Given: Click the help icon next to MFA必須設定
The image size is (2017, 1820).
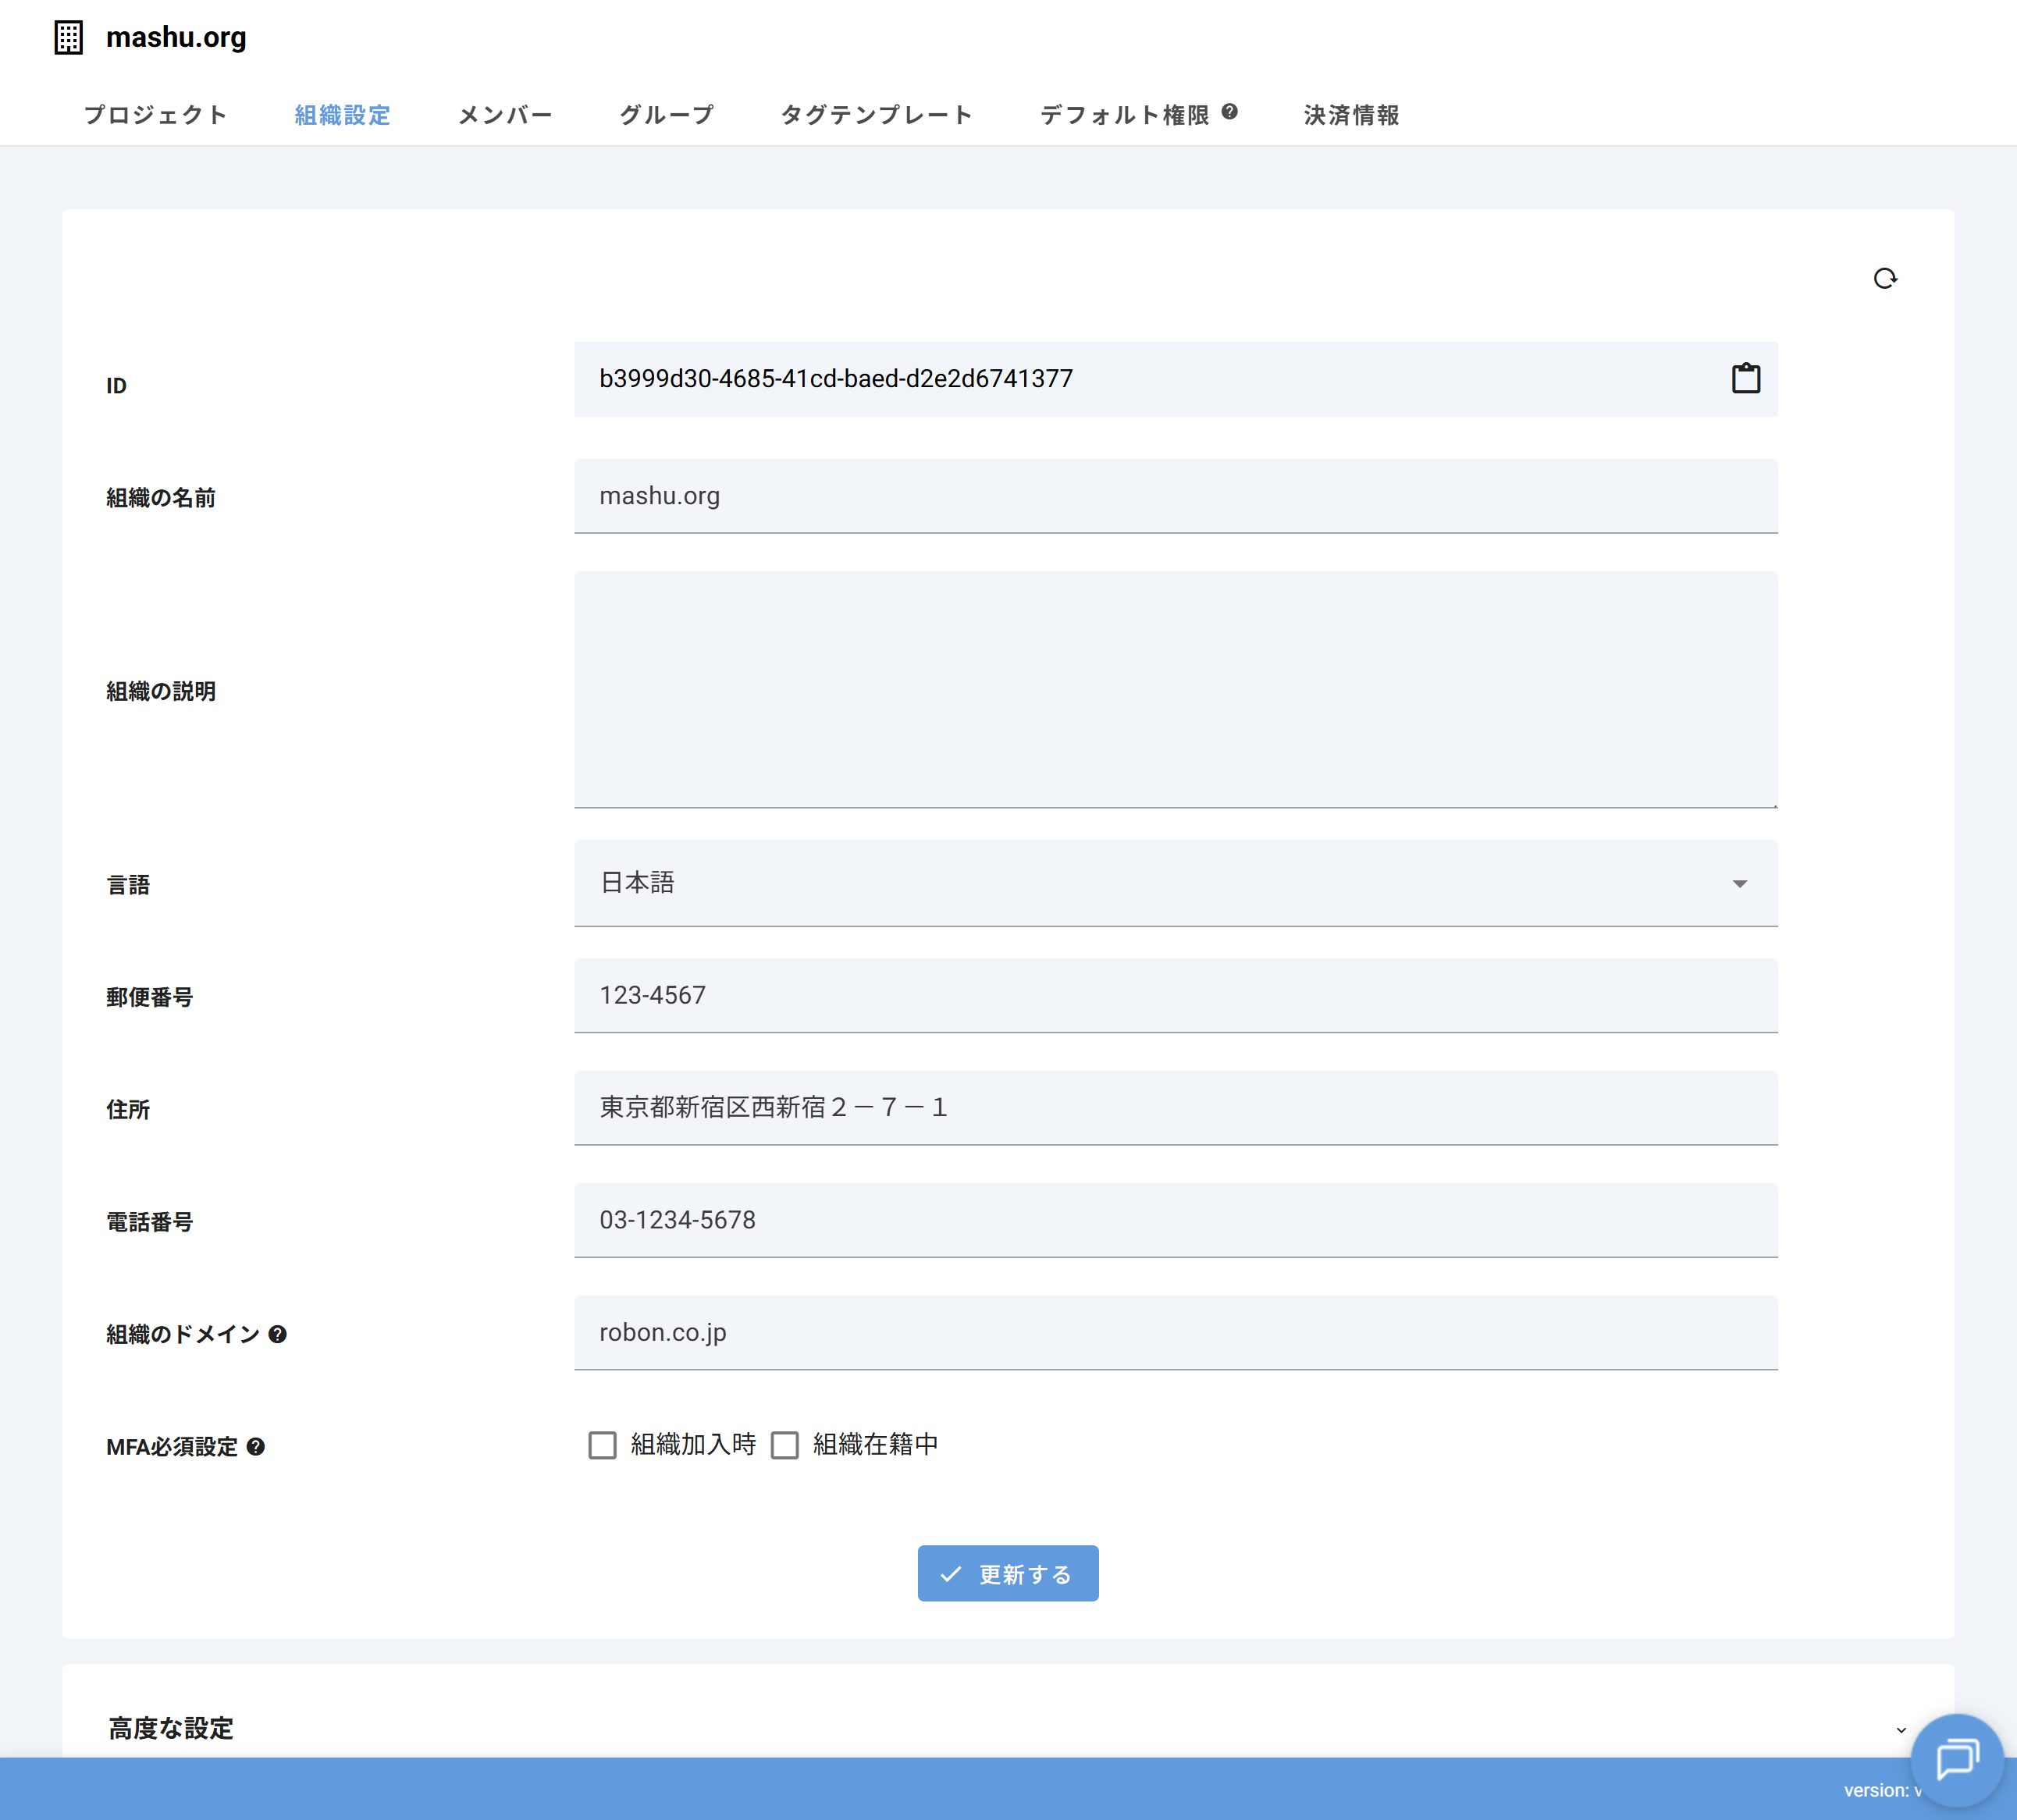Looking at the screenshot, I should coord(256,1446).
